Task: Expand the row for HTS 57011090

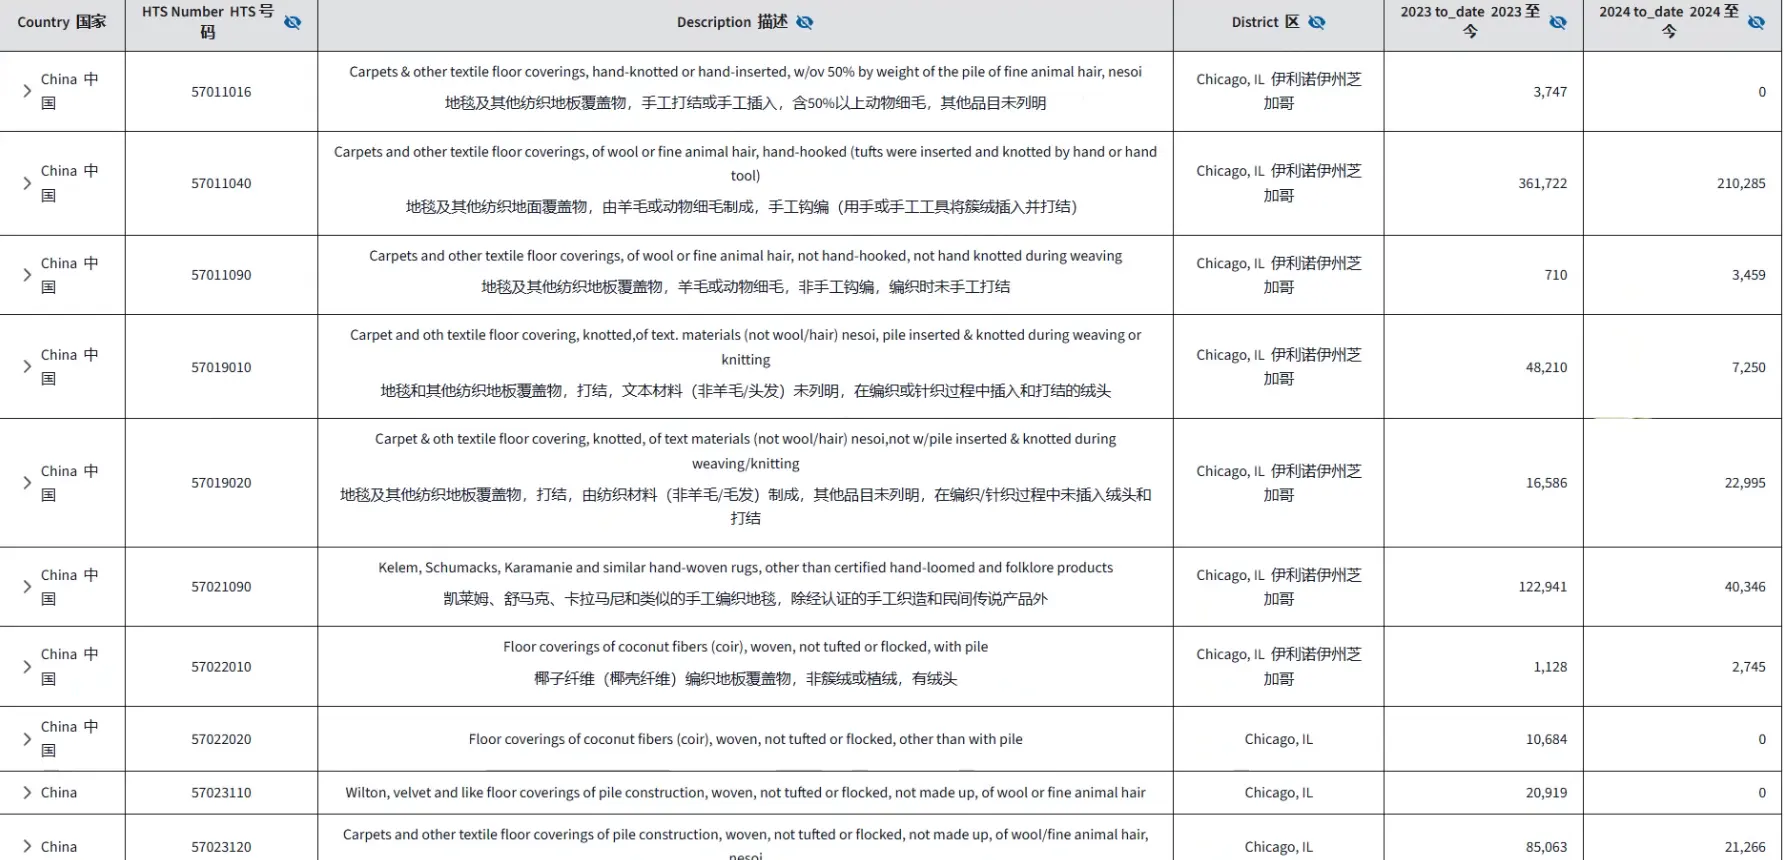Action: pos(27,275)
